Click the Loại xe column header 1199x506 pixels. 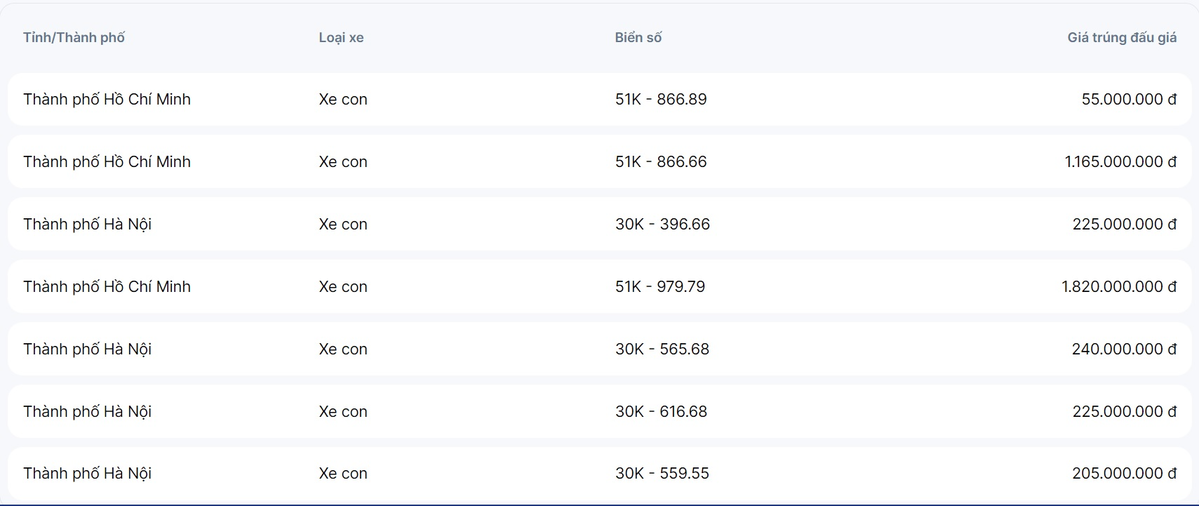tap(341, 38)
